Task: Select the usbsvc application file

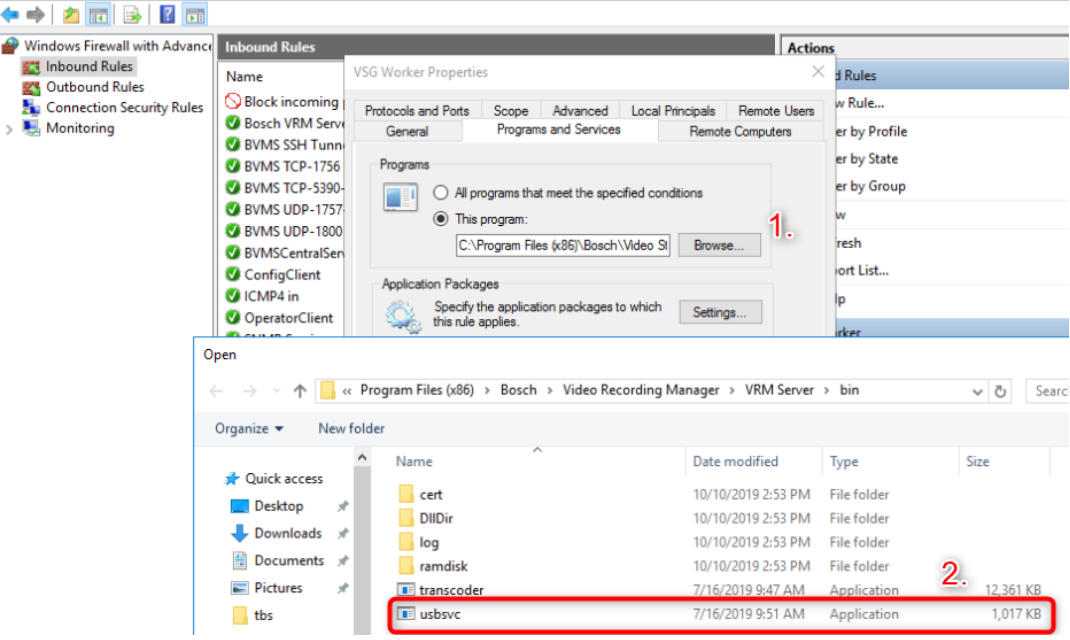Action: point(441,614)
